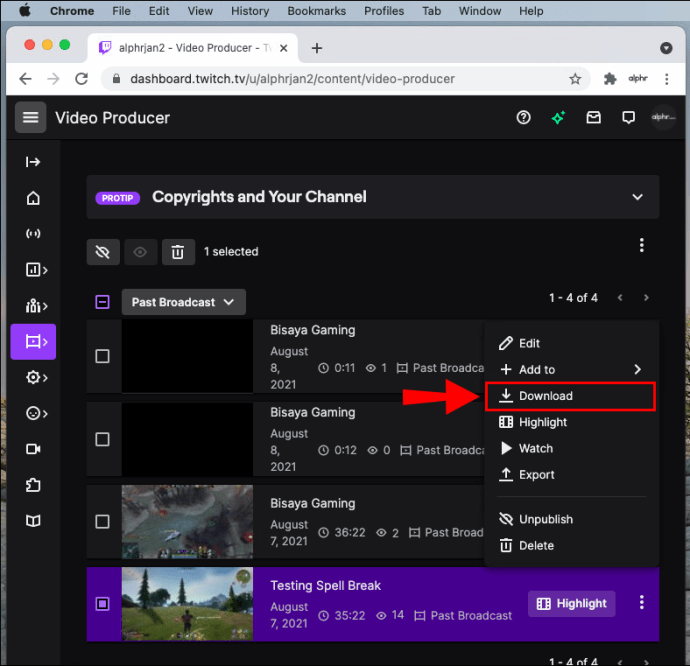The image size is (690, 666).
Task: Uncheck the Testing Spell Break checkbox
Action: [102, 604]
